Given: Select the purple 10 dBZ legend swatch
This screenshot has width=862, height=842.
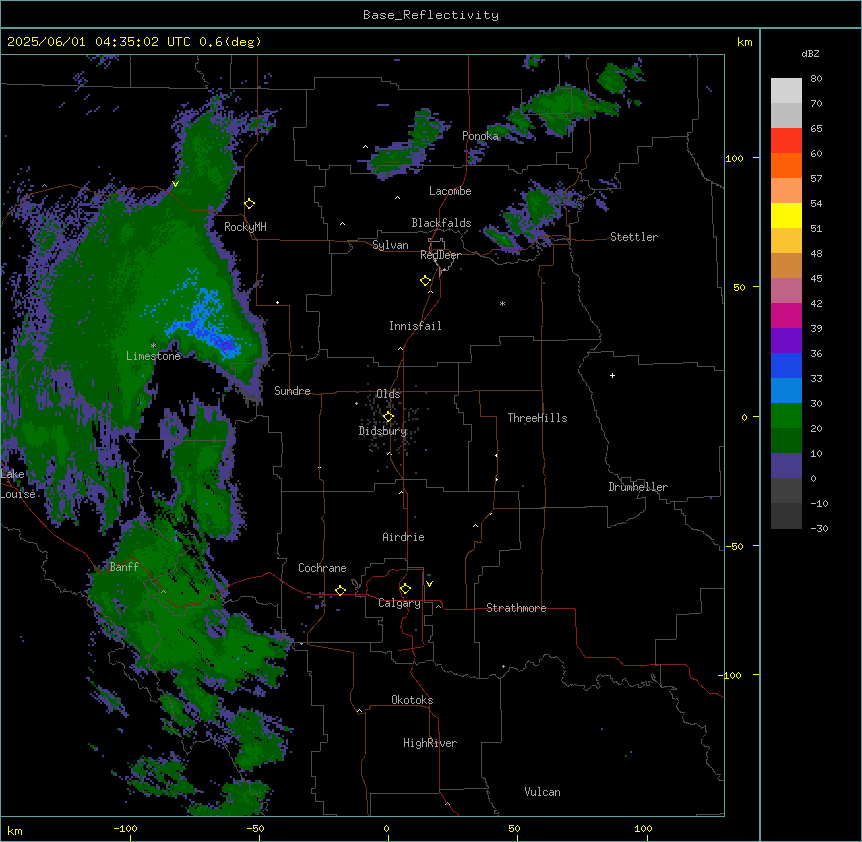Looking at the screenshot, I should coord(786,466).
